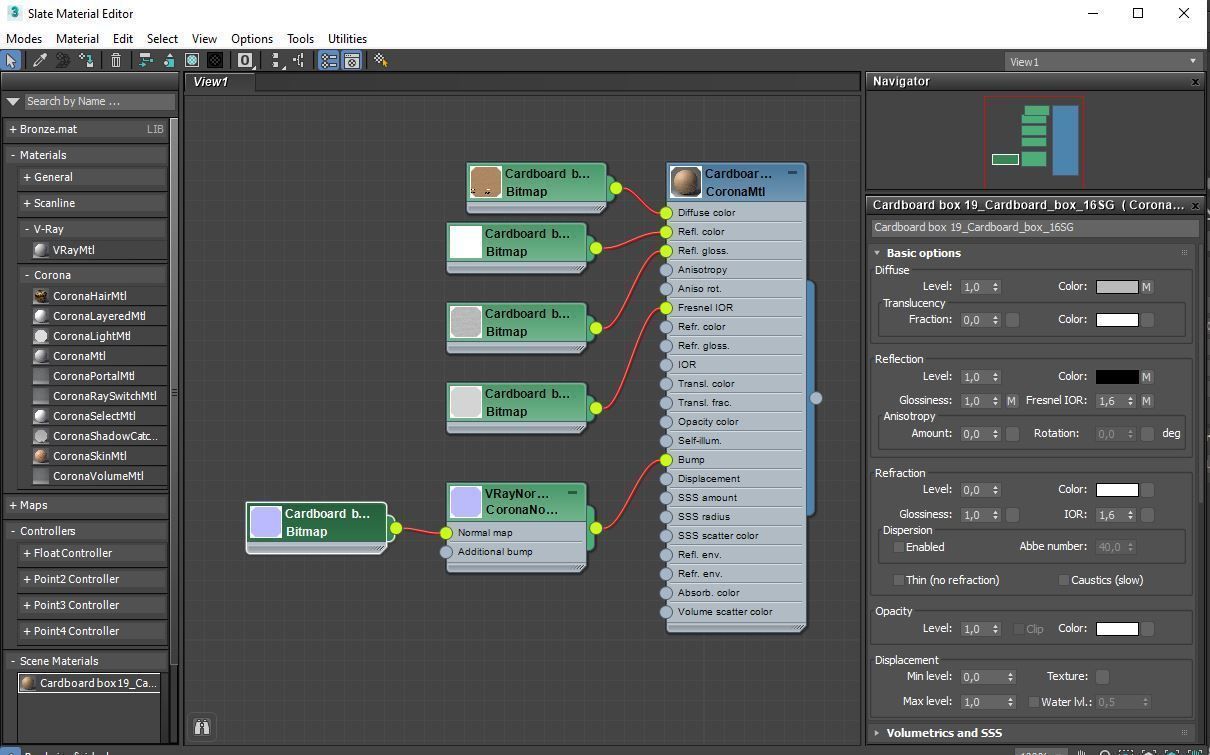Click the Search by Name field
This screenshot has height=755, width=1210.
pos(99,101)
